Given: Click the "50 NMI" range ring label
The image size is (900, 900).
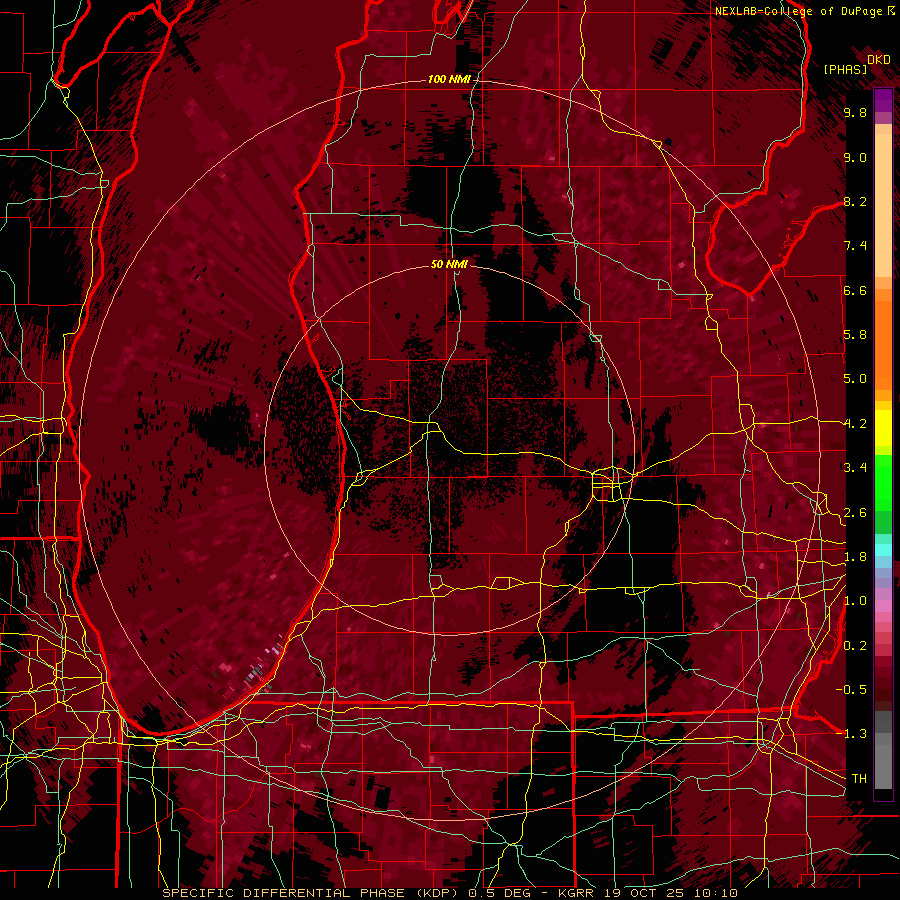Looking at the screenshot, I should (449, 264).
